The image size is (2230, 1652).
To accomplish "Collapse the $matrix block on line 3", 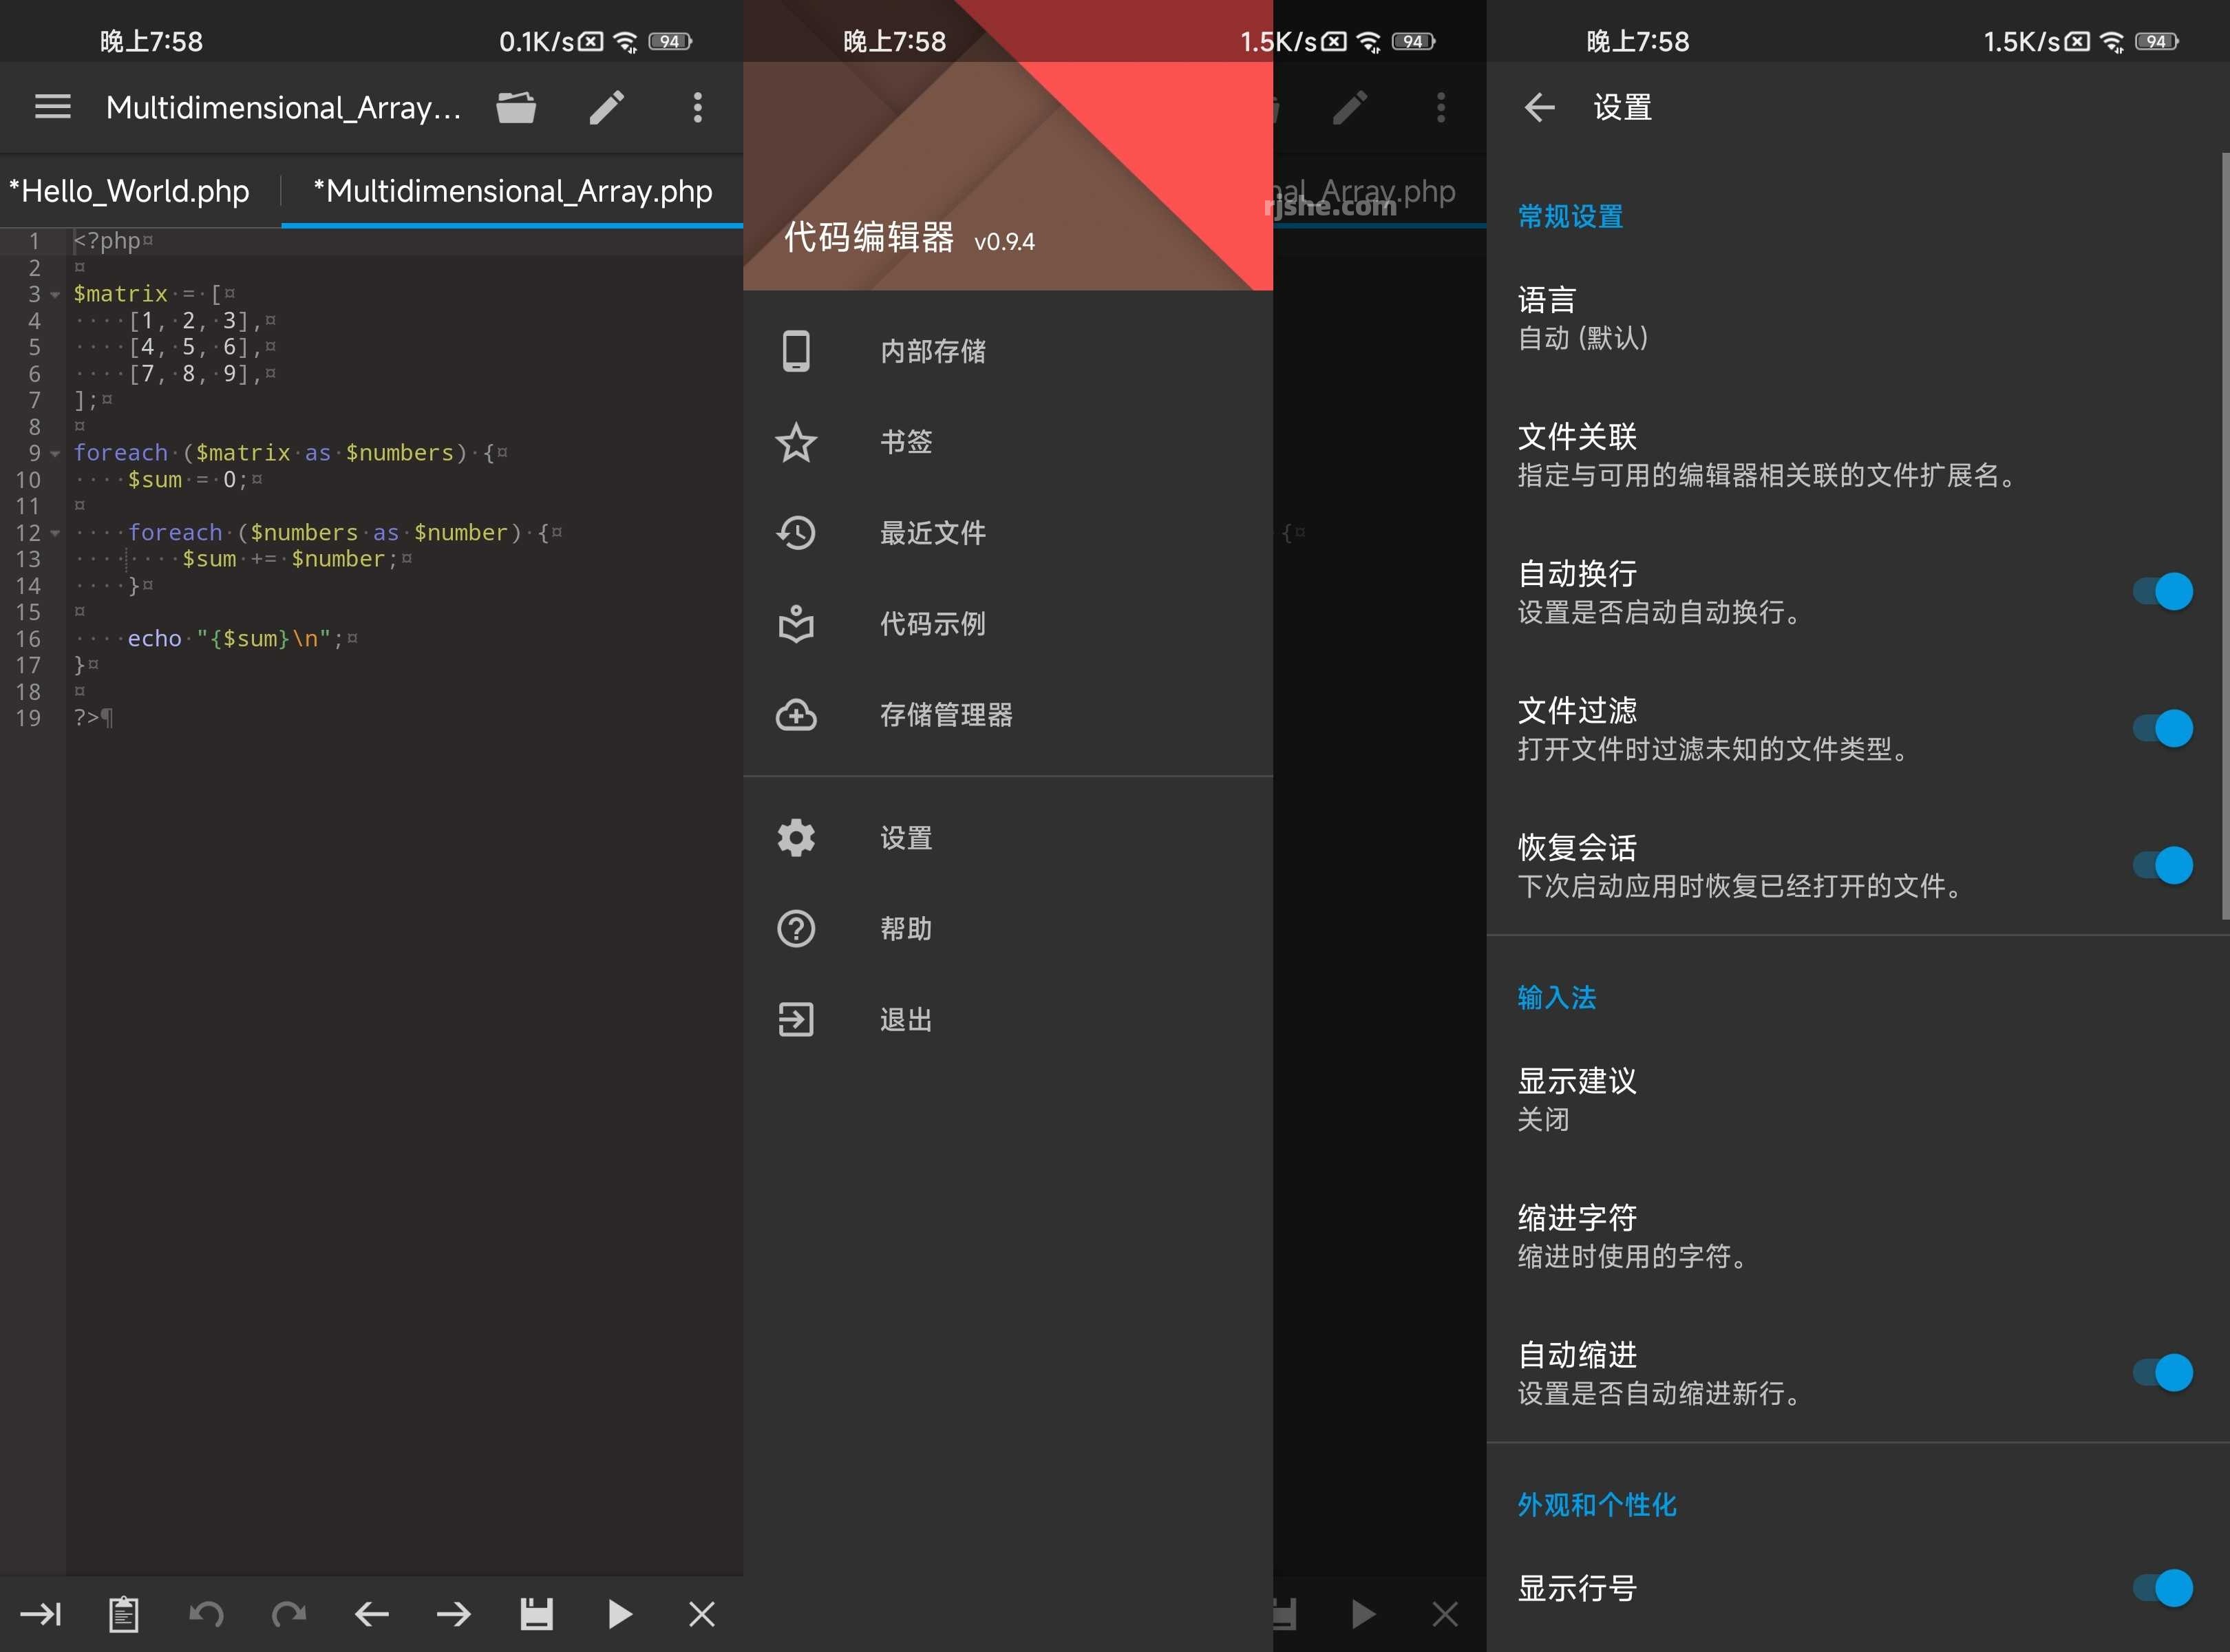I will pyautogui.click(x=55, y=295).
